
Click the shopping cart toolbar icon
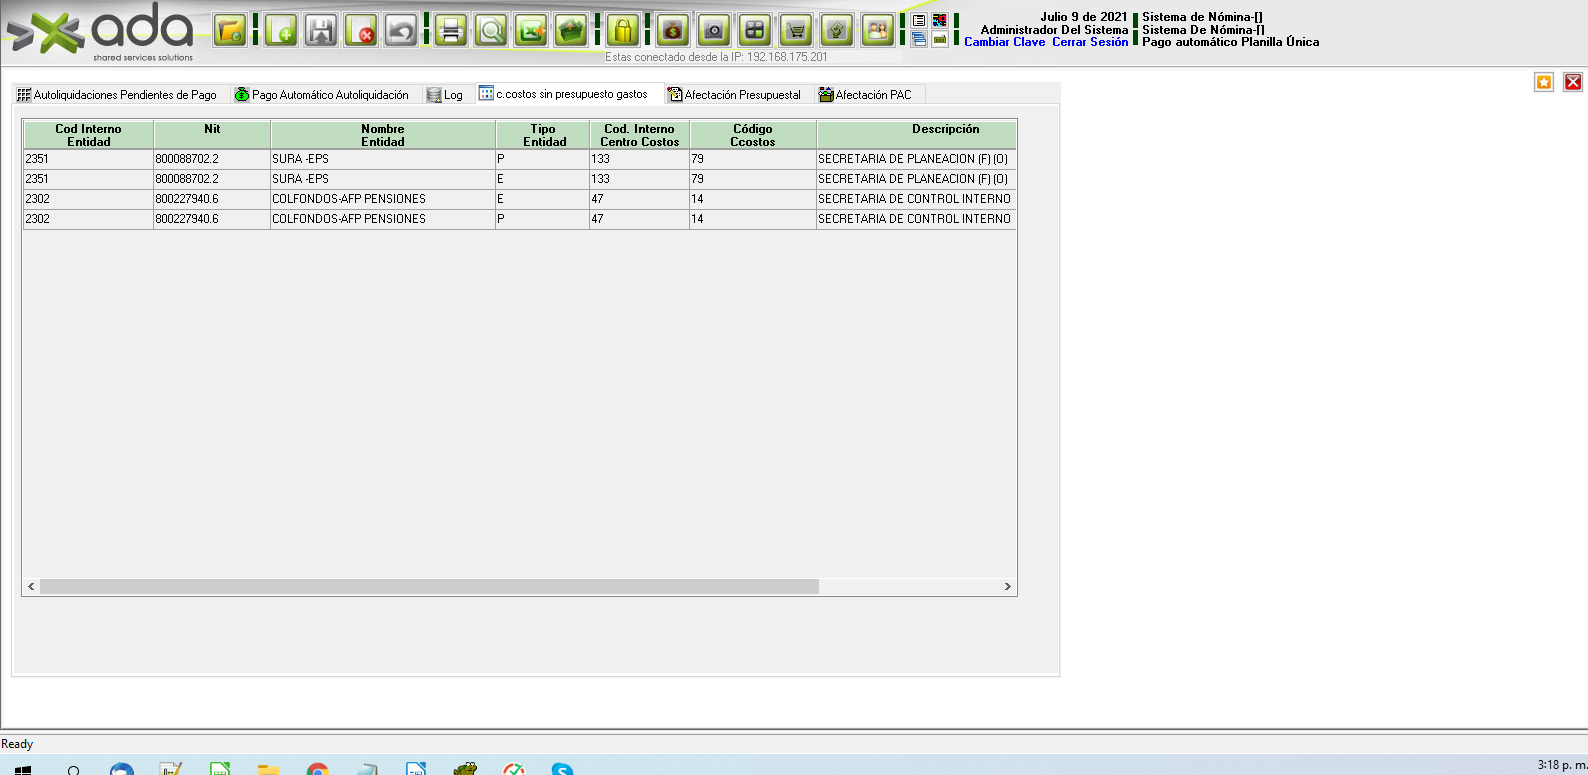(x=796, y=31)
